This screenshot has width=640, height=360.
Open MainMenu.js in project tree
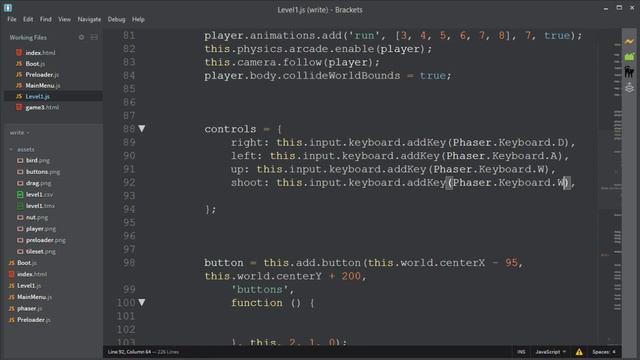[x=34, y=297]
